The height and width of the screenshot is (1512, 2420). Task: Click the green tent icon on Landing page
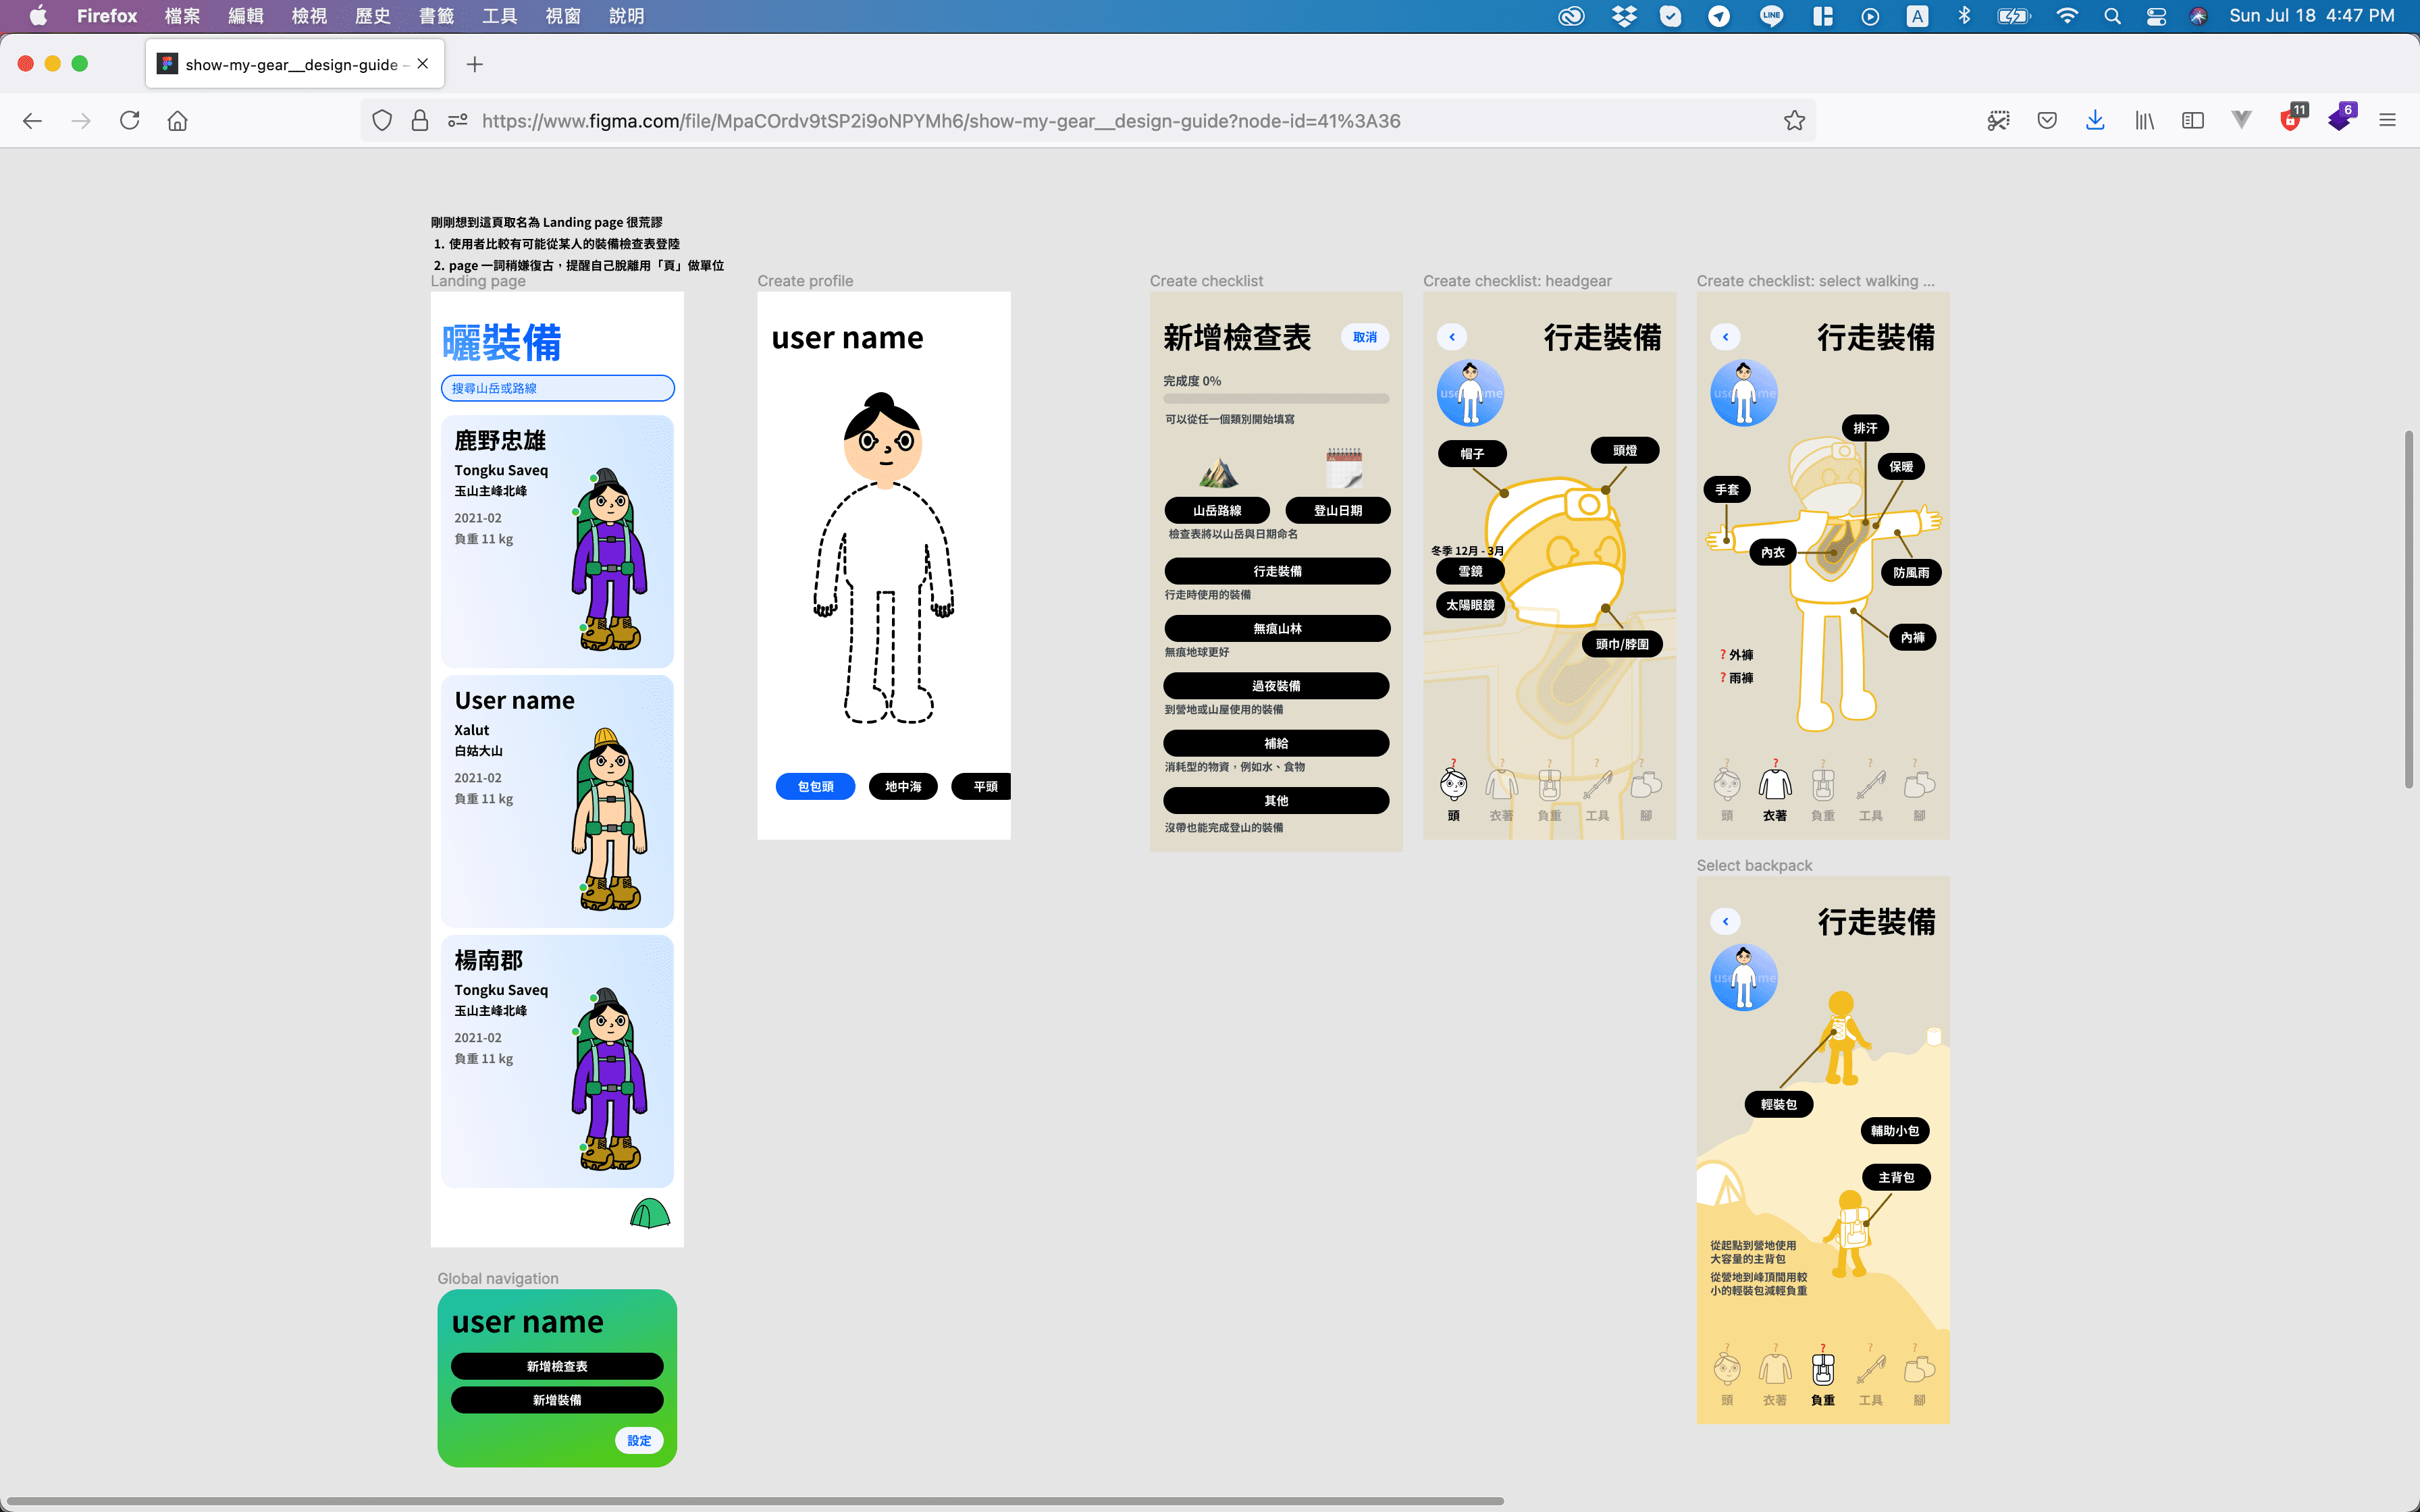pyautogui.click(x=650, y=1213)
